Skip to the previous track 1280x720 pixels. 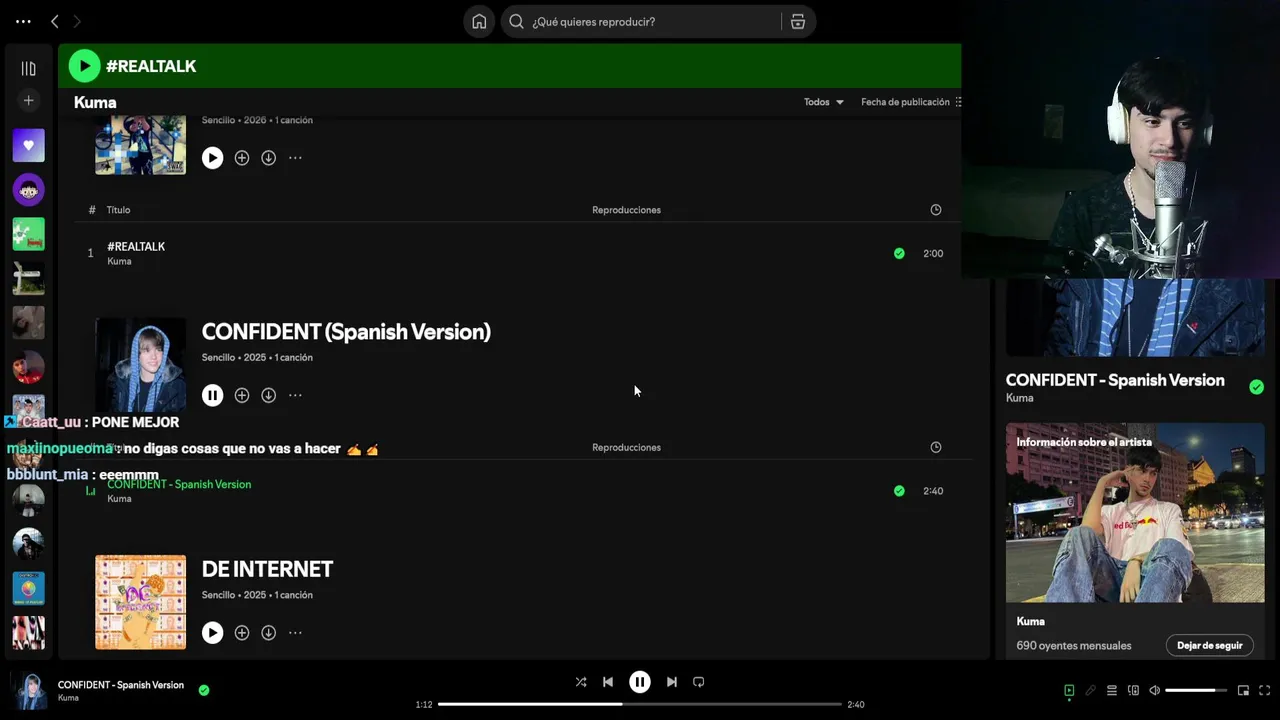(608, 682)
